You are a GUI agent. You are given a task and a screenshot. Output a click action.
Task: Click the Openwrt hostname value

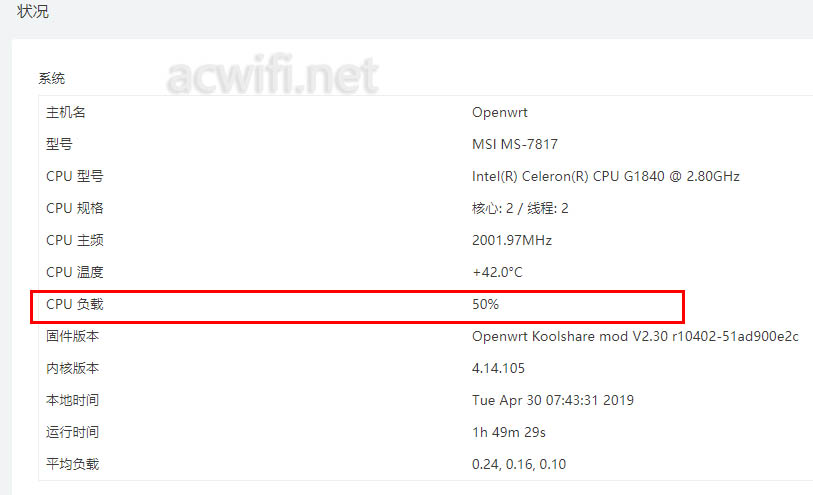point(499,112)
